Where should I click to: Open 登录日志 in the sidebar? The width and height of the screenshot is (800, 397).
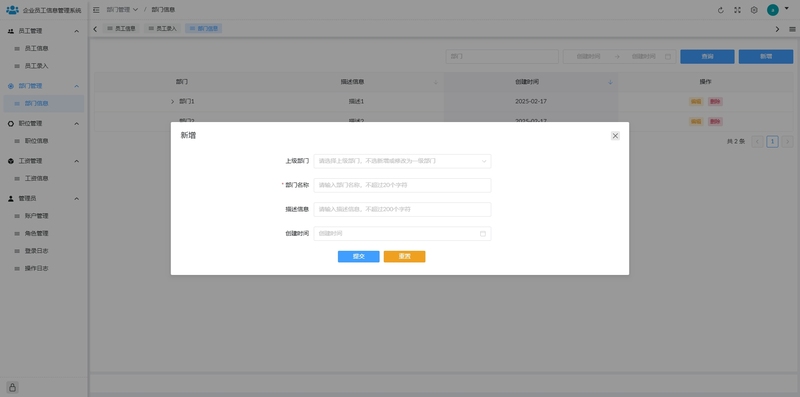(x=37, y=251)
